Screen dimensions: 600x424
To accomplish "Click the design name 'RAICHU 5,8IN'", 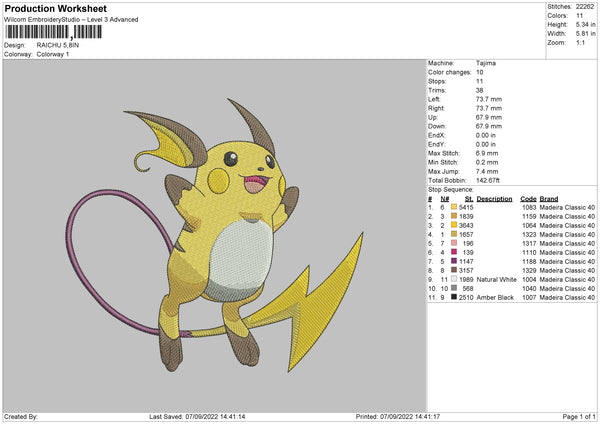I will (58, 45).
